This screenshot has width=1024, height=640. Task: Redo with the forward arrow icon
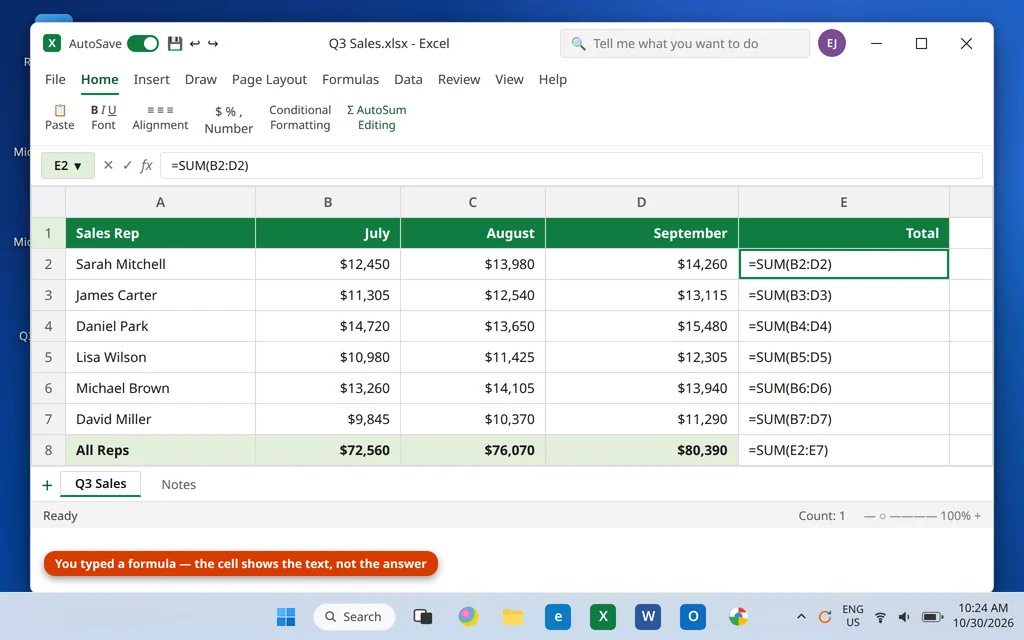tap(213, 43)
